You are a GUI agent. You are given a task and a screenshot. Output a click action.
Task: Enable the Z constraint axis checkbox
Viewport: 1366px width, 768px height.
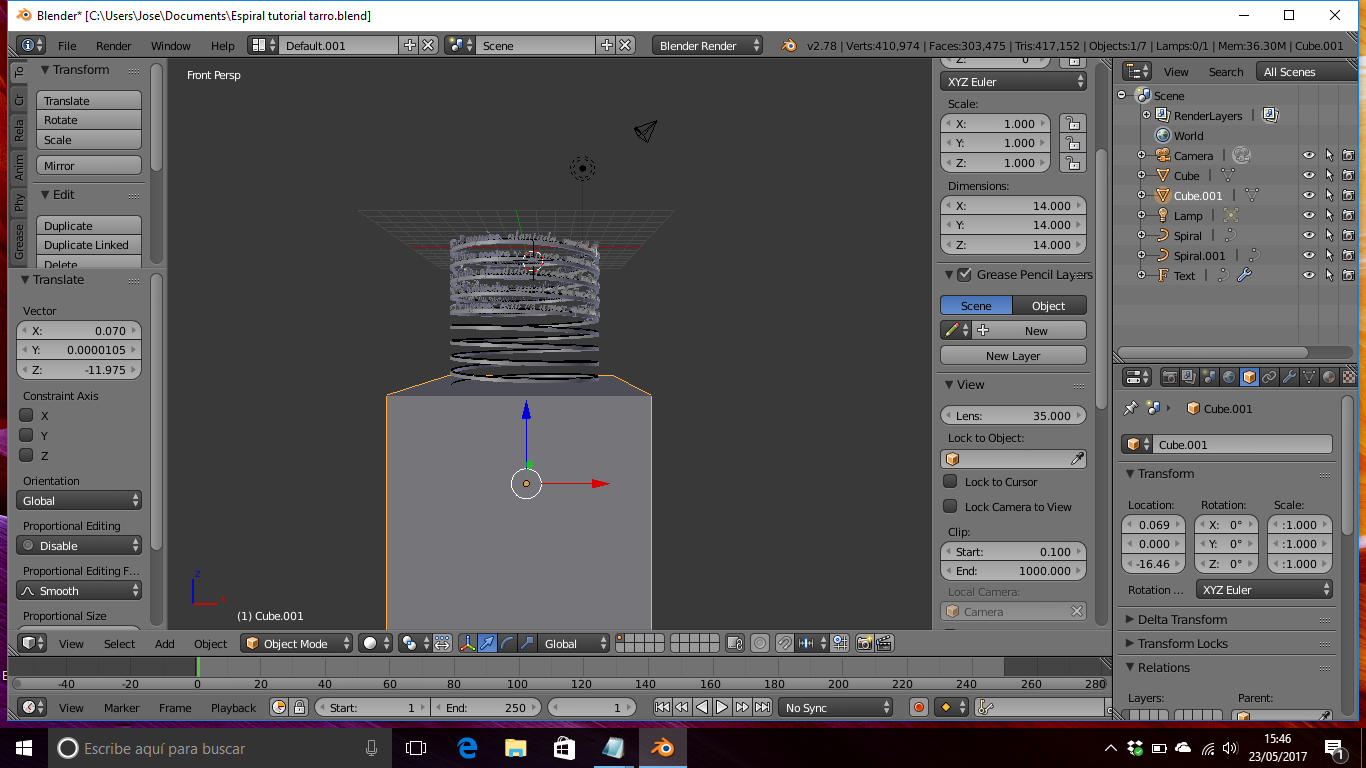point(27,455)
